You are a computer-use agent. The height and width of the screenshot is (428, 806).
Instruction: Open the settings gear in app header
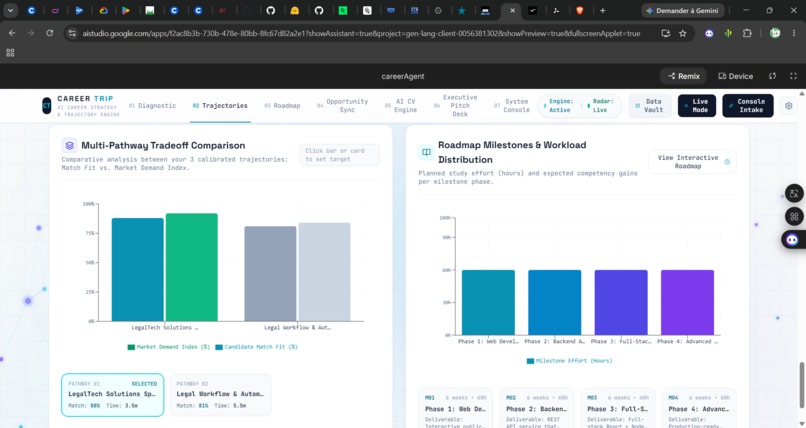tap(789, 106)
